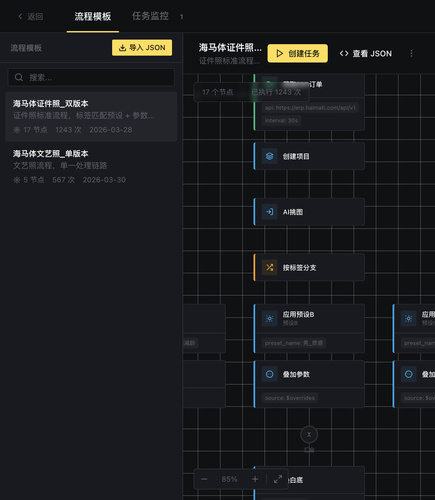Click the 按标签分支 shuffle icon
The image size is (435, 500).
pyautogui.click(x=269, y=267)
